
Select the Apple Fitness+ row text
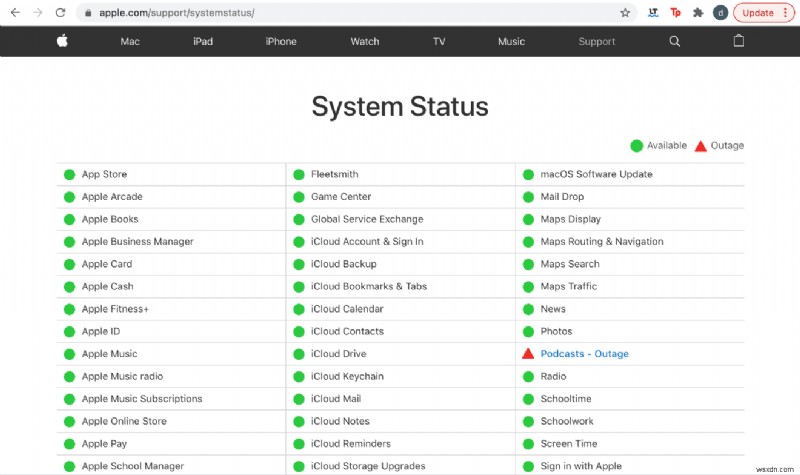coord(115,309)
